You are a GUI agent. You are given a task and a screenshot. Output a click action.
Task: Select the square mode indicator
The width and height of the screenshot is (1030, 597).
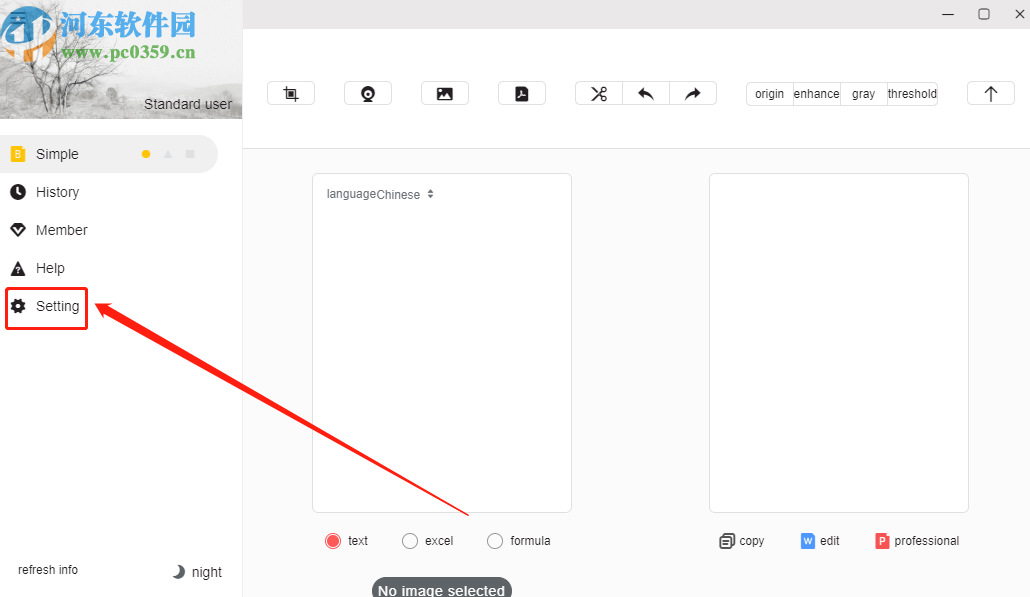[190, 154]
